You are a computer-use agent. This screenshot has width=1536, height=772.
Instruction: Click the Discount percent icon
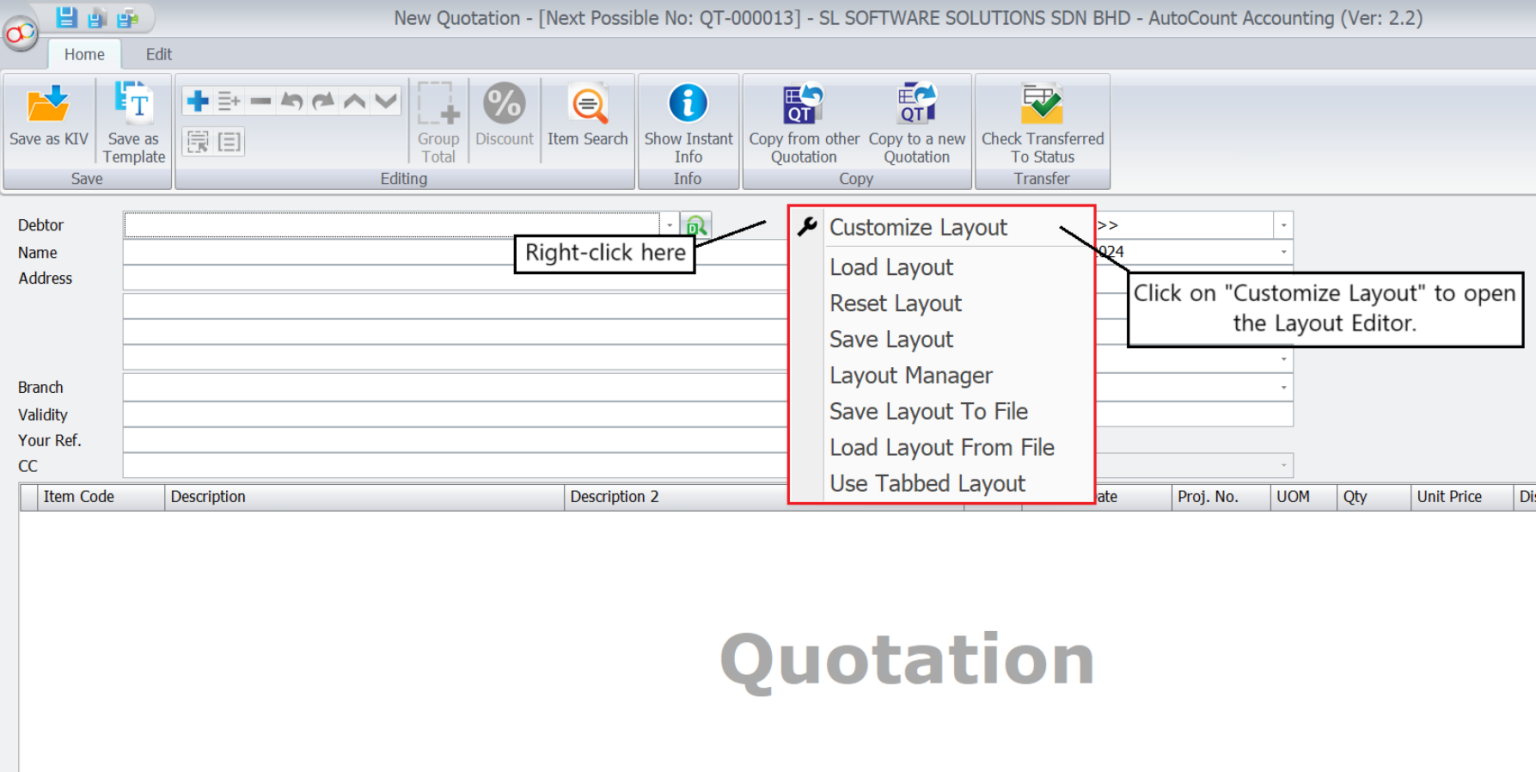coord(504,104)
